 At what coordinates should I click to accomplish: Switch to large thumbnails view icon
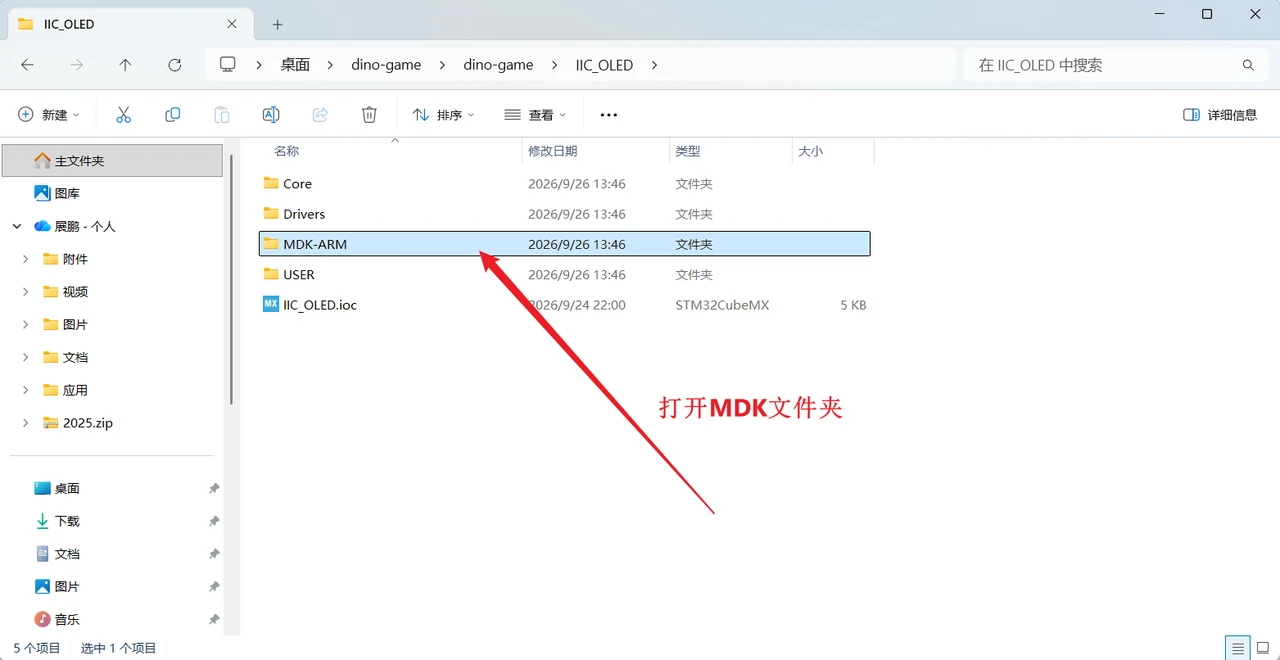click(1262, 648)
